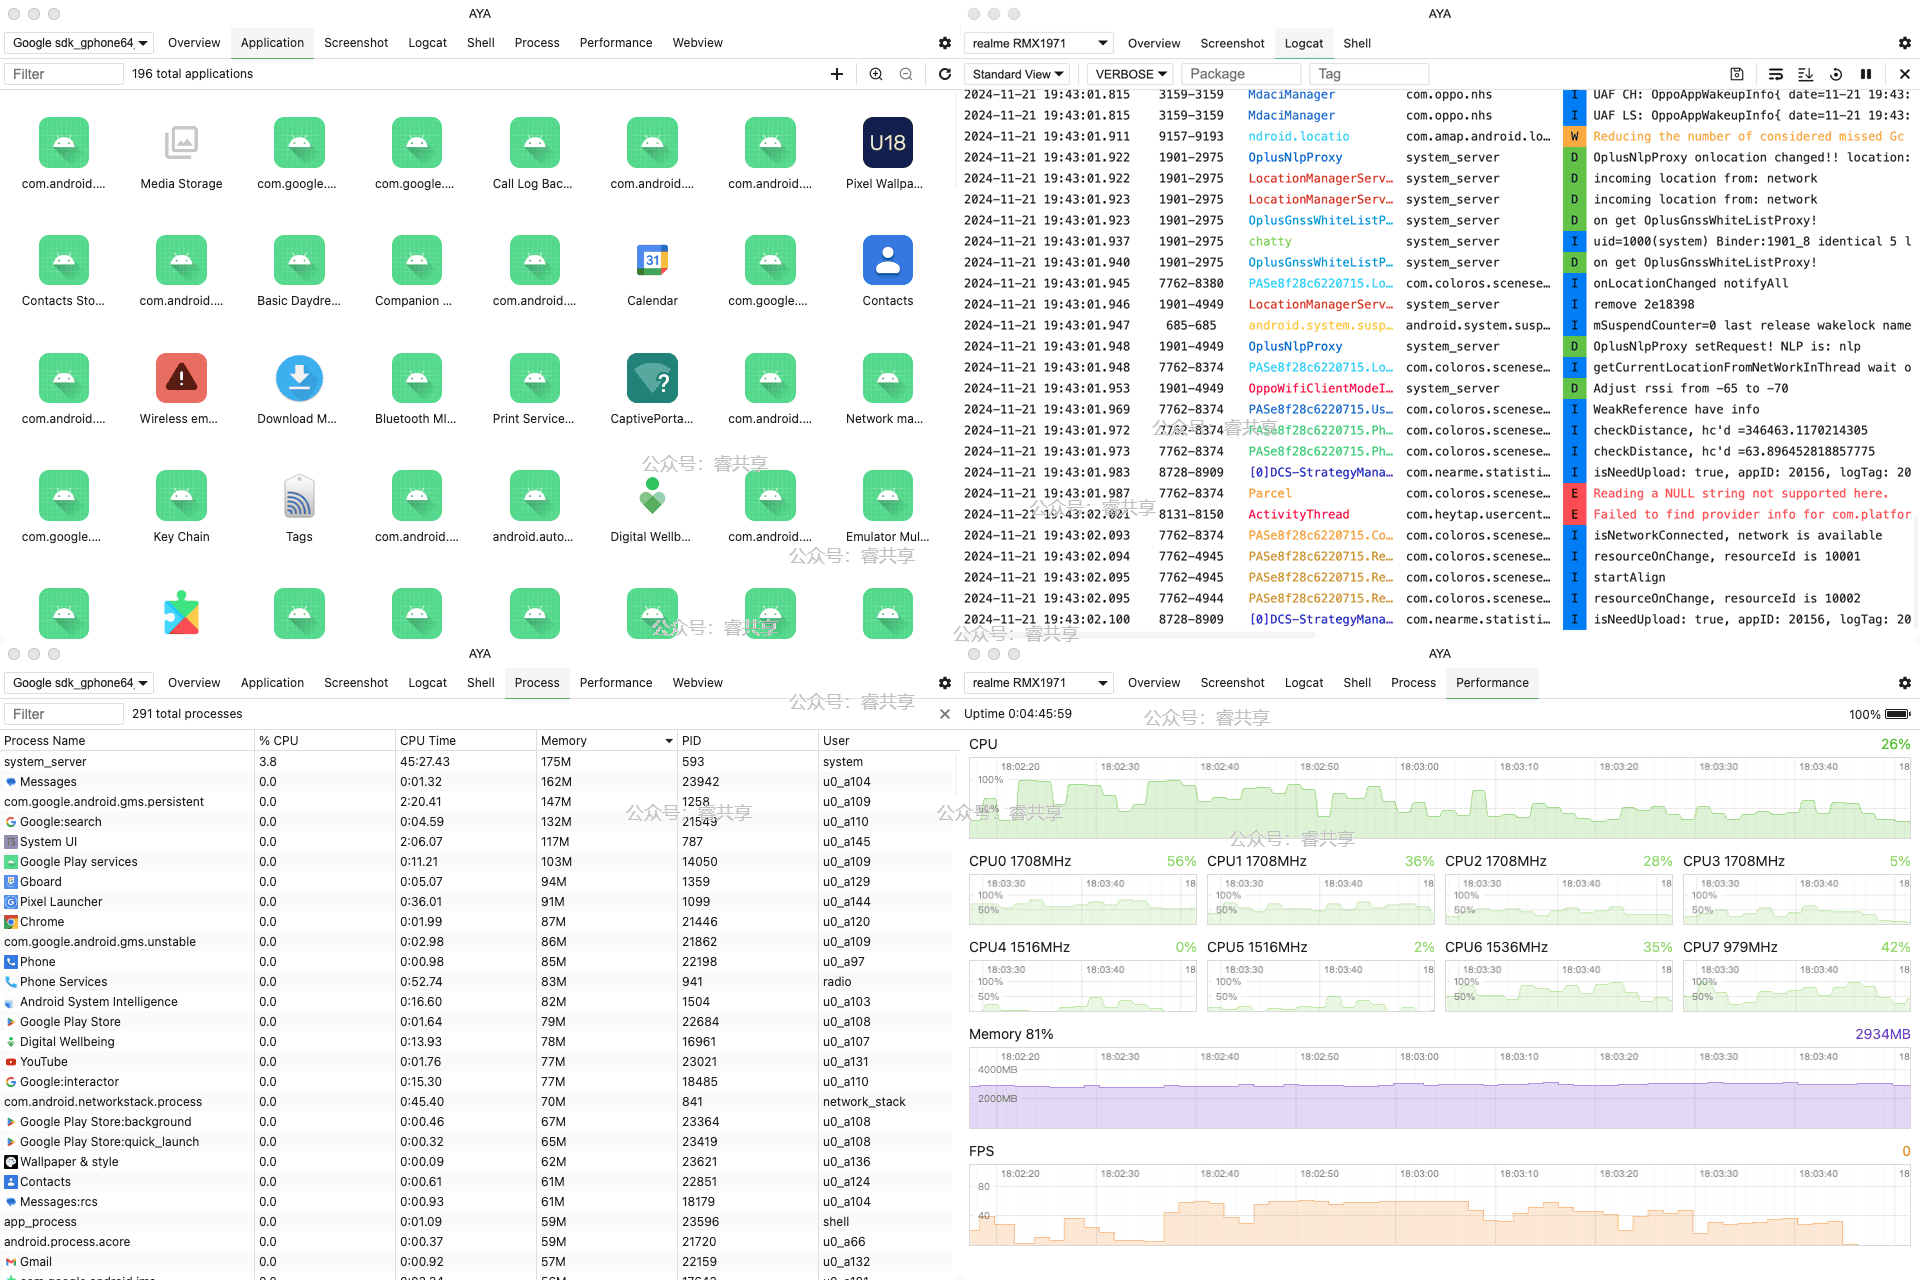Viewport: 1920px width, 1280px height.
Task: Refresh the applications list
Action: [x=945, y=74]
